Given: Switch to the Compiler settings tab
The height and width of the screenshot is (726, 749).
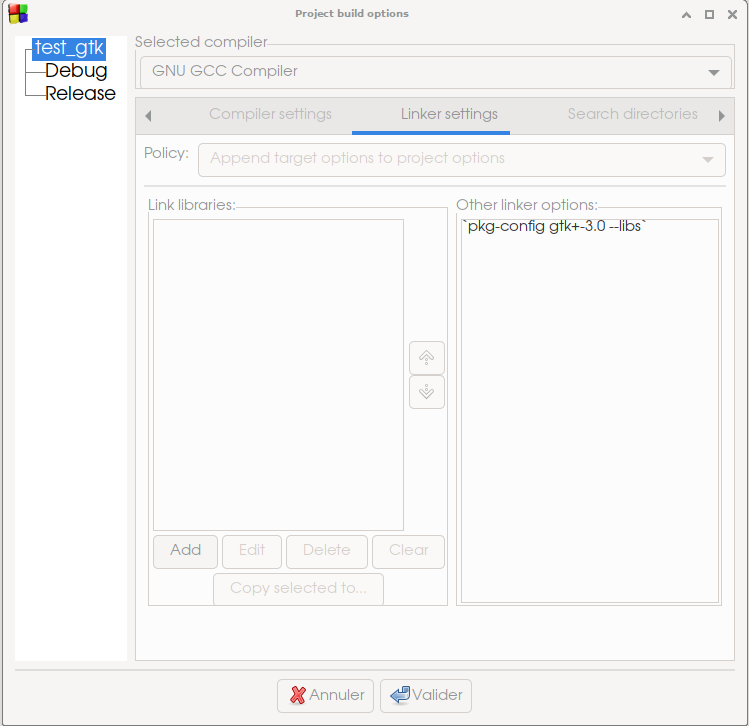Looking at the screenshot, I should pyautogui.click(x=270, y=114).
